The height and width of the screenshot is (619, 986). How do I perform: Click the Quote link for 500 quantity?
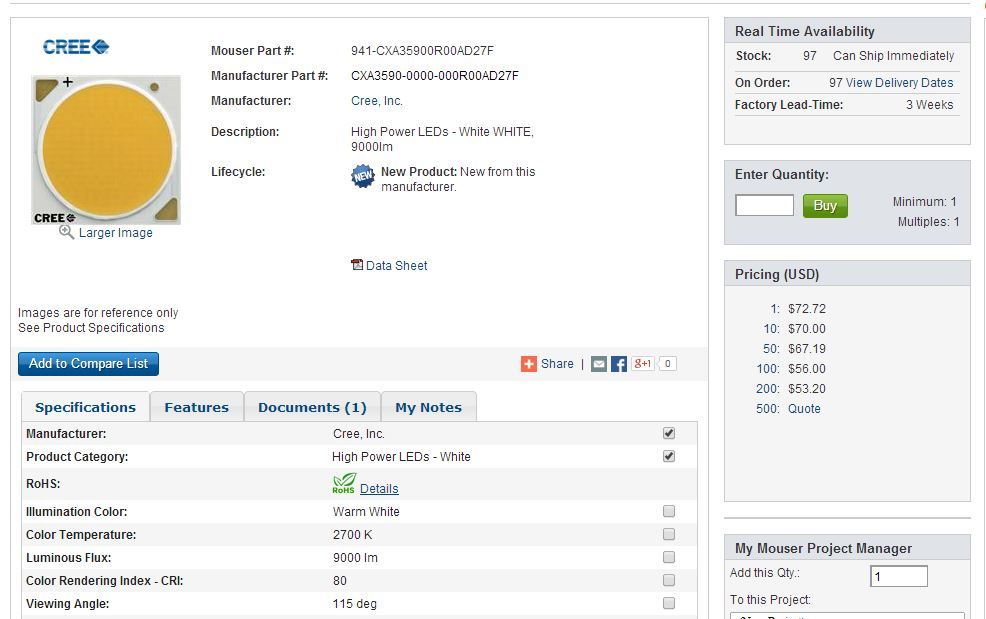click(x=804, y=409)
